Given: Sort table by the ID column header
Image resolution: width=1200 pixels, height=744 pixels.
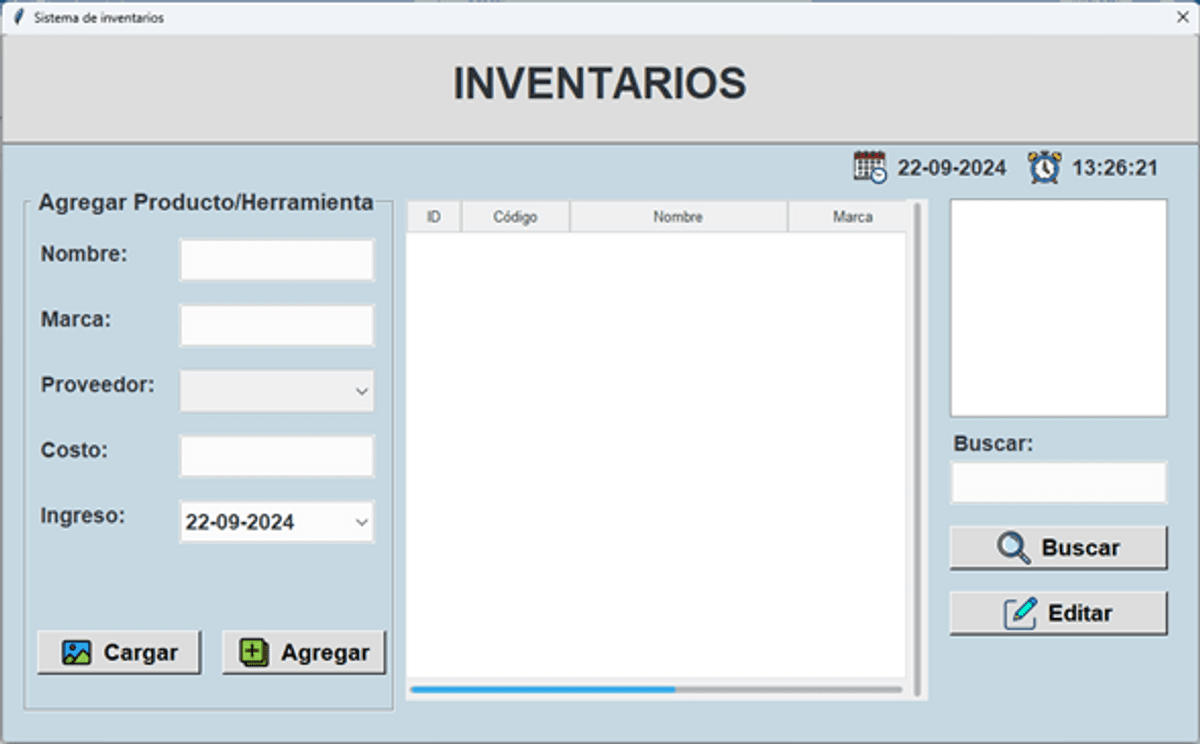Looking at the screenshot, I should [x=434, y=217].
